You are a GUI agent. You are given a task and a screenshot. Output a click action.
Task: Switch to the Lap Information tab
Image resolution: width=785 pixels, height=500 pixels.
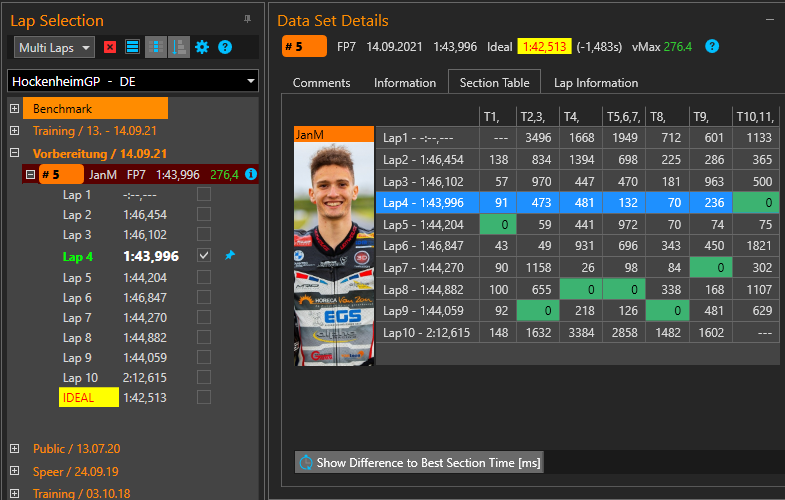596,83
